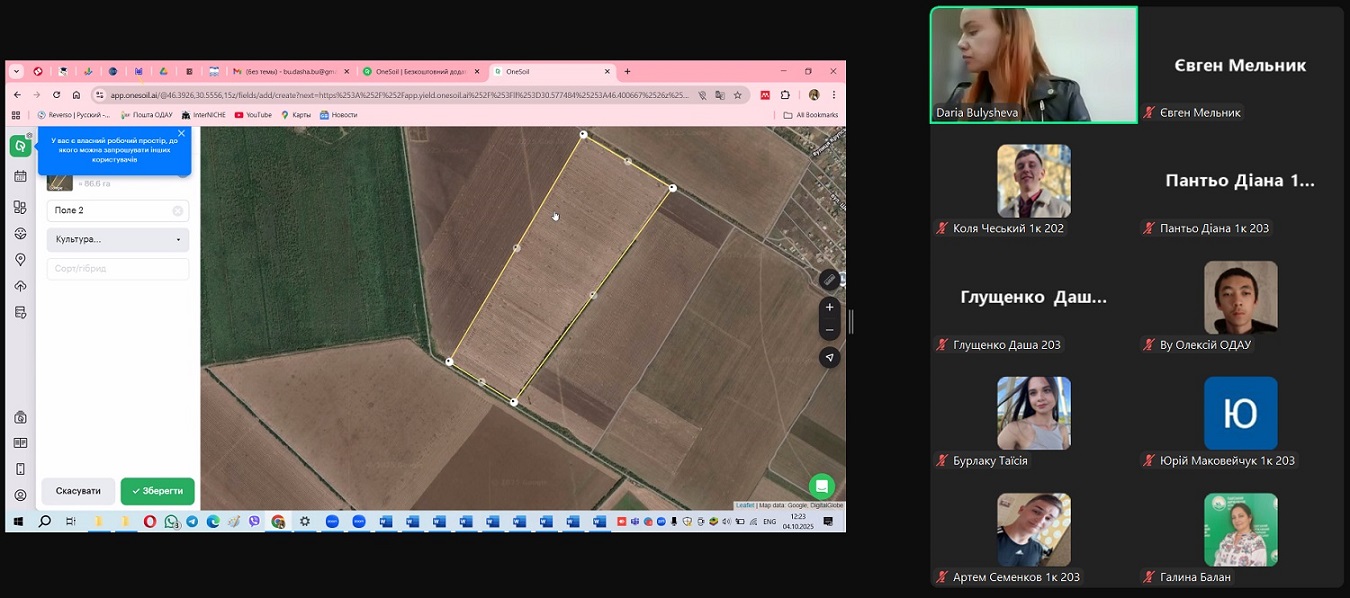Open the YouTube bookmark

tap(253, 115)
